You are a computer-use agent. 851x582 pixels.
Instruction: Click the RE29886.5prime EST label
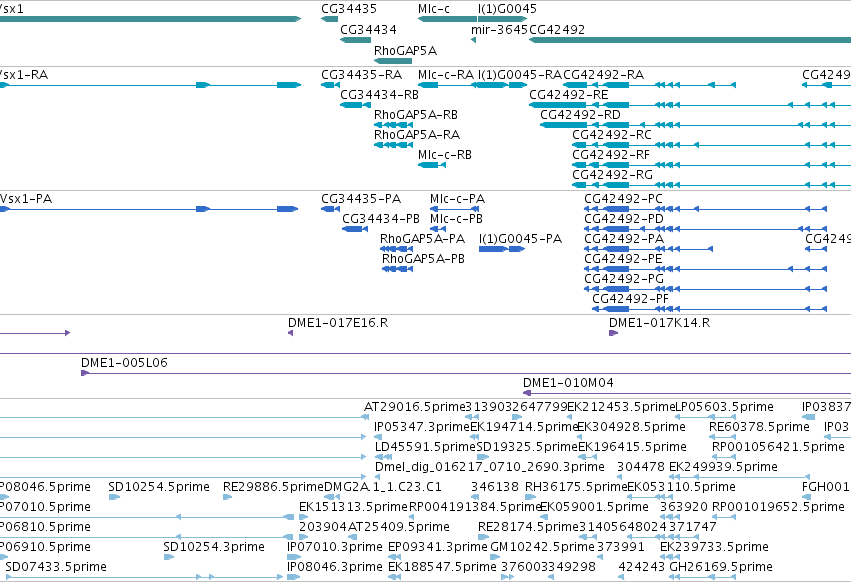(x=273, y=487)
